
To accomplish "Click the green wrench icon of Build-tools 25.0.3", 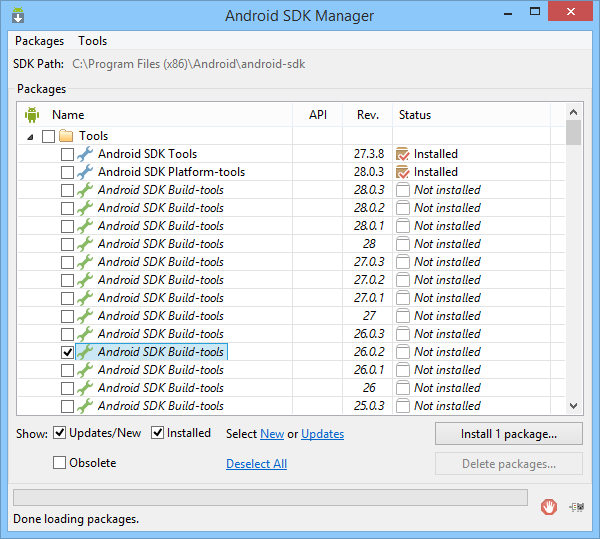I will coord(85,405).
